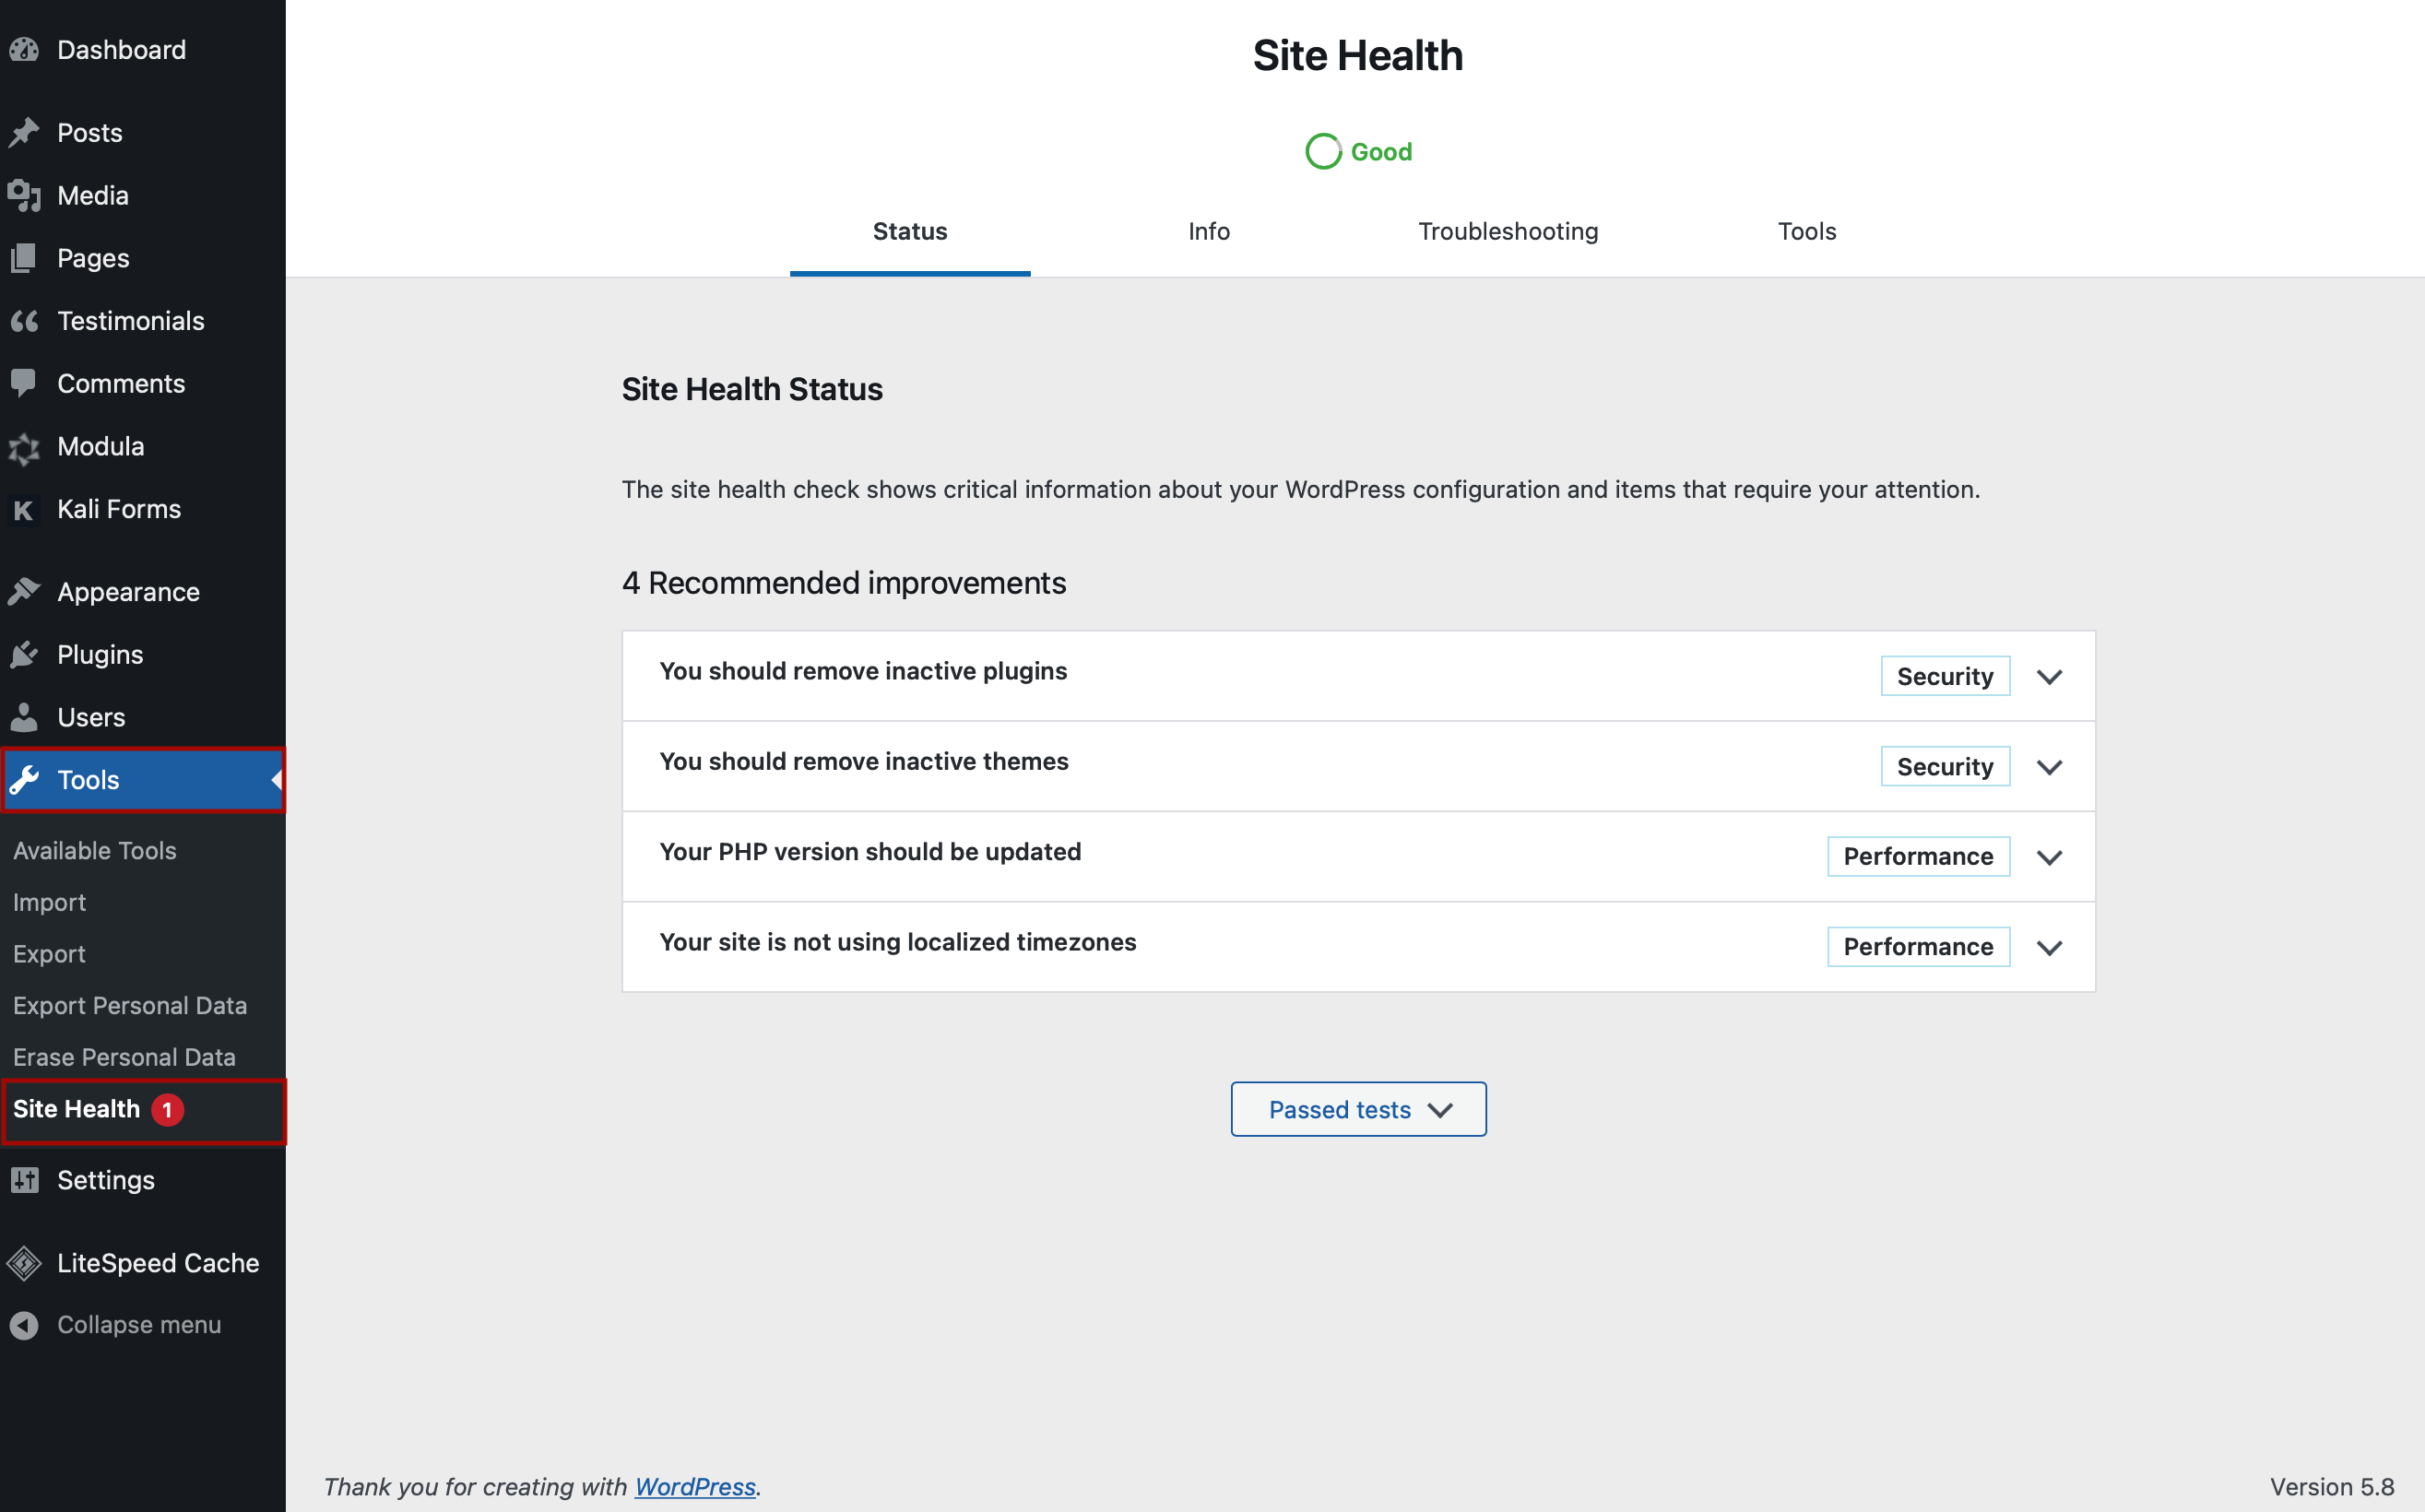Click the Collapse menu arrow icon
Screen dimensions: 2425x1512
(24, 1325)
